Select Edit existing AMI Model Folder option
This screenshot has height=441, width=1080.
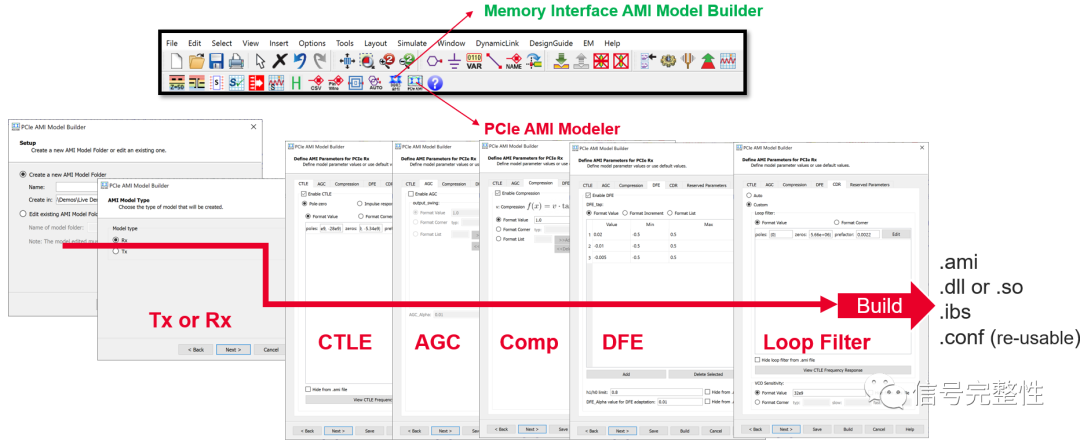point(23,214)
